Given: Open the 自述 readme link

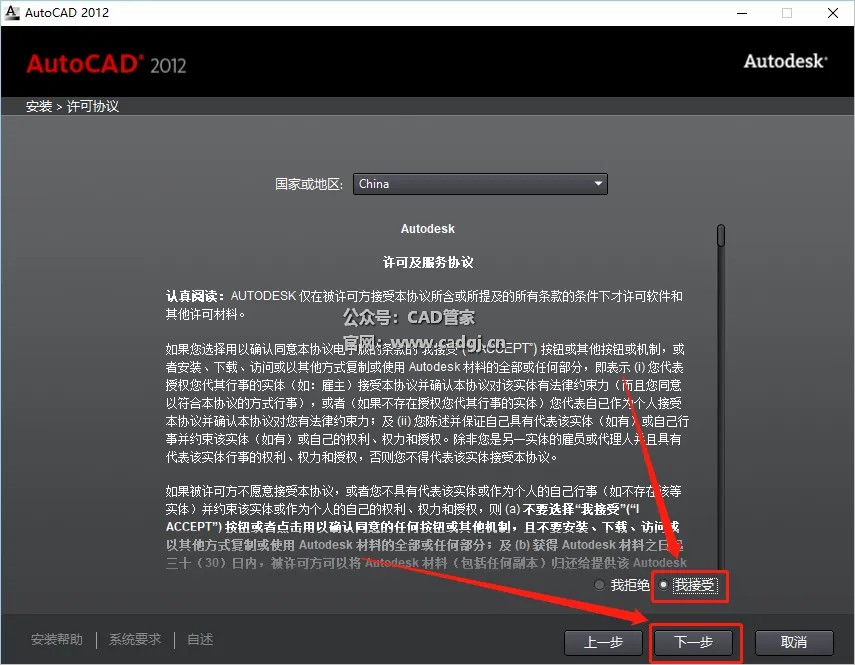Looking at the screenshot, I should [x=200, y=639].
